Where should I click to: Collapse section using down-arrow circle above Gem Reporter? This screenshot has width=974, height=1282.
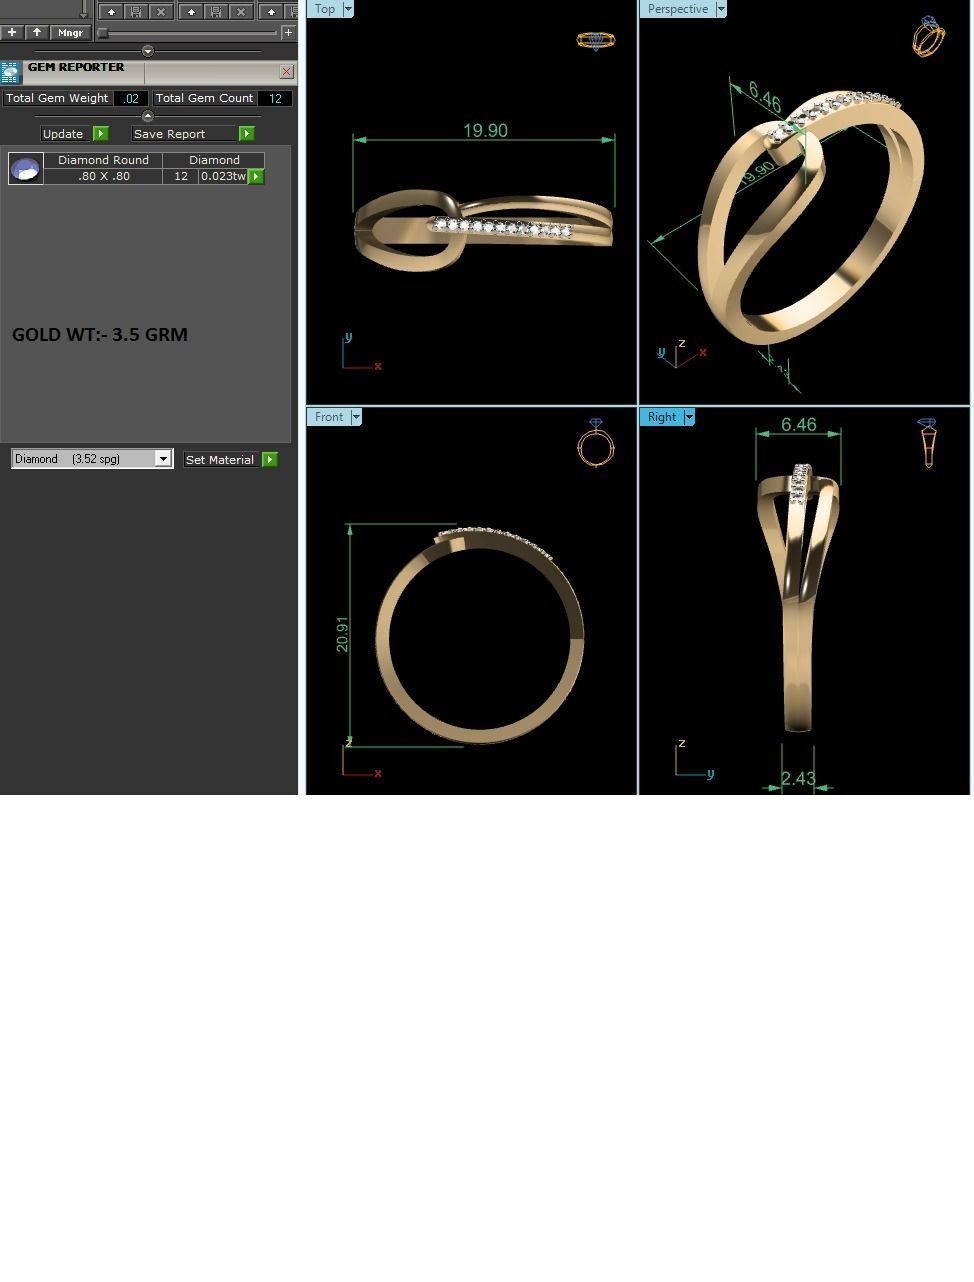coord(148,51)
